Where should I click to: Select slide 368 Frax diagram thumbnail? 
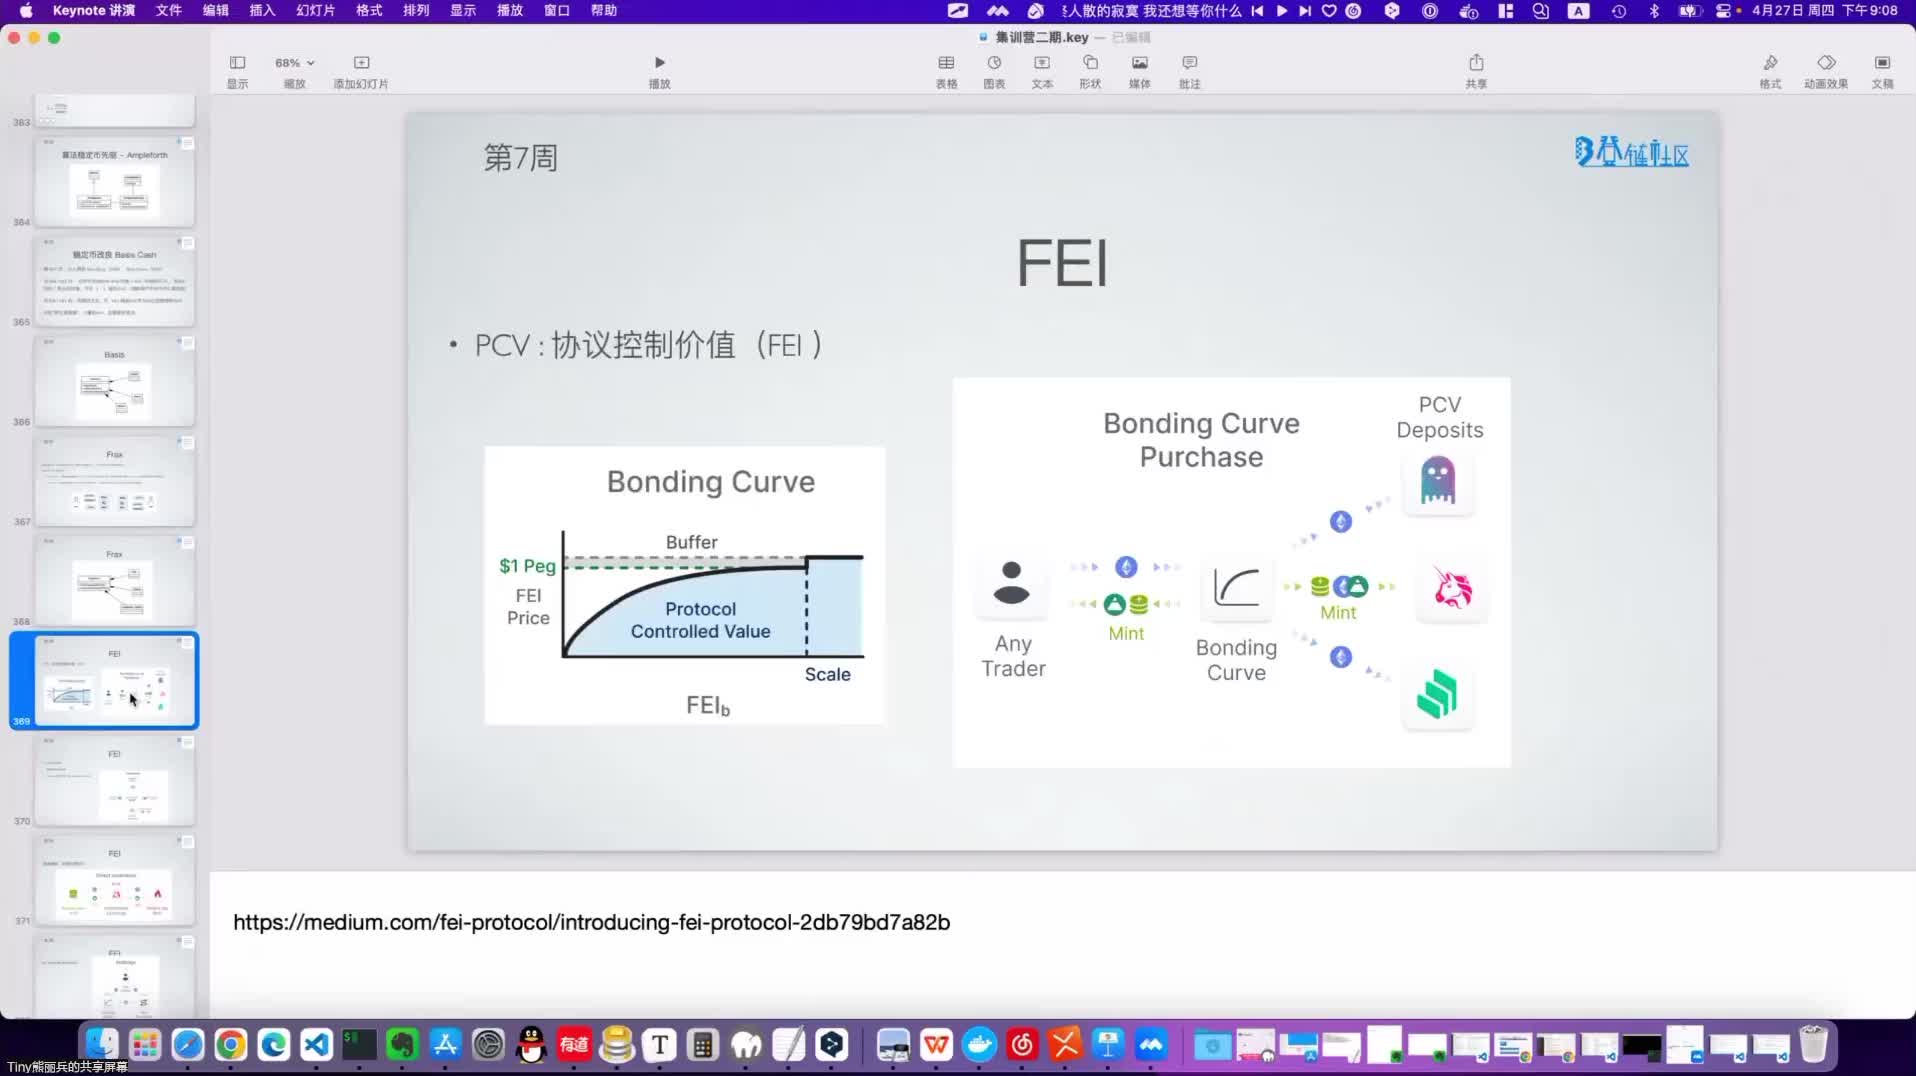115,581
